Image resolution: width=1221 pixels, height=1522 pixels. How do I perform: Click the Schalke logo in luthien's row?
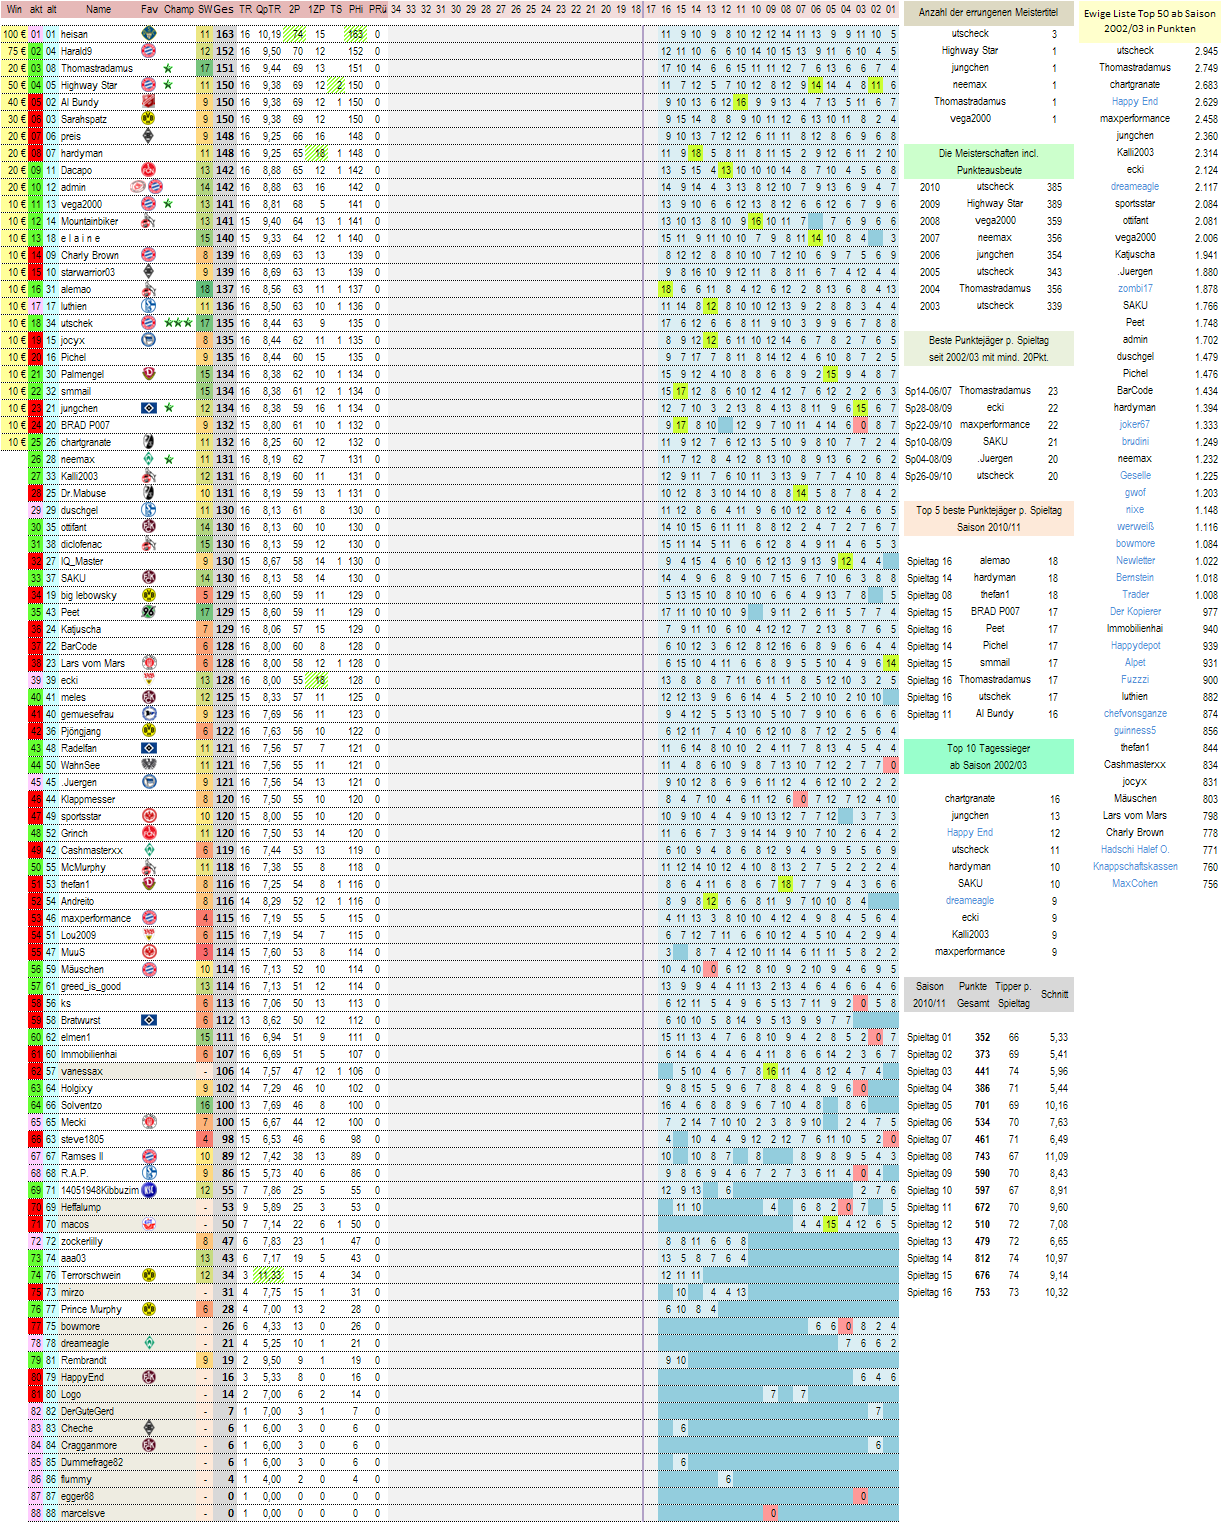pos(148,306)
